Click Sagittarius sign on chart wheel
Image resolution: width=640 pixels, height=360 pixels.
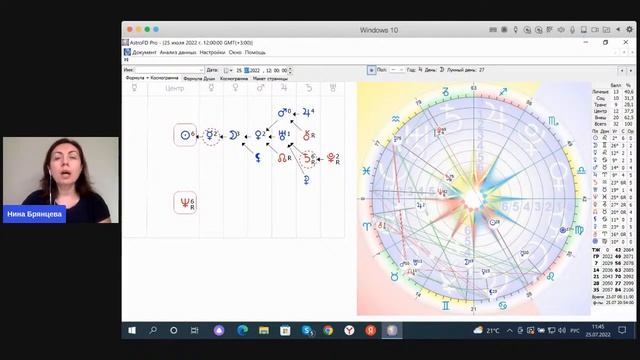[503, 93]
